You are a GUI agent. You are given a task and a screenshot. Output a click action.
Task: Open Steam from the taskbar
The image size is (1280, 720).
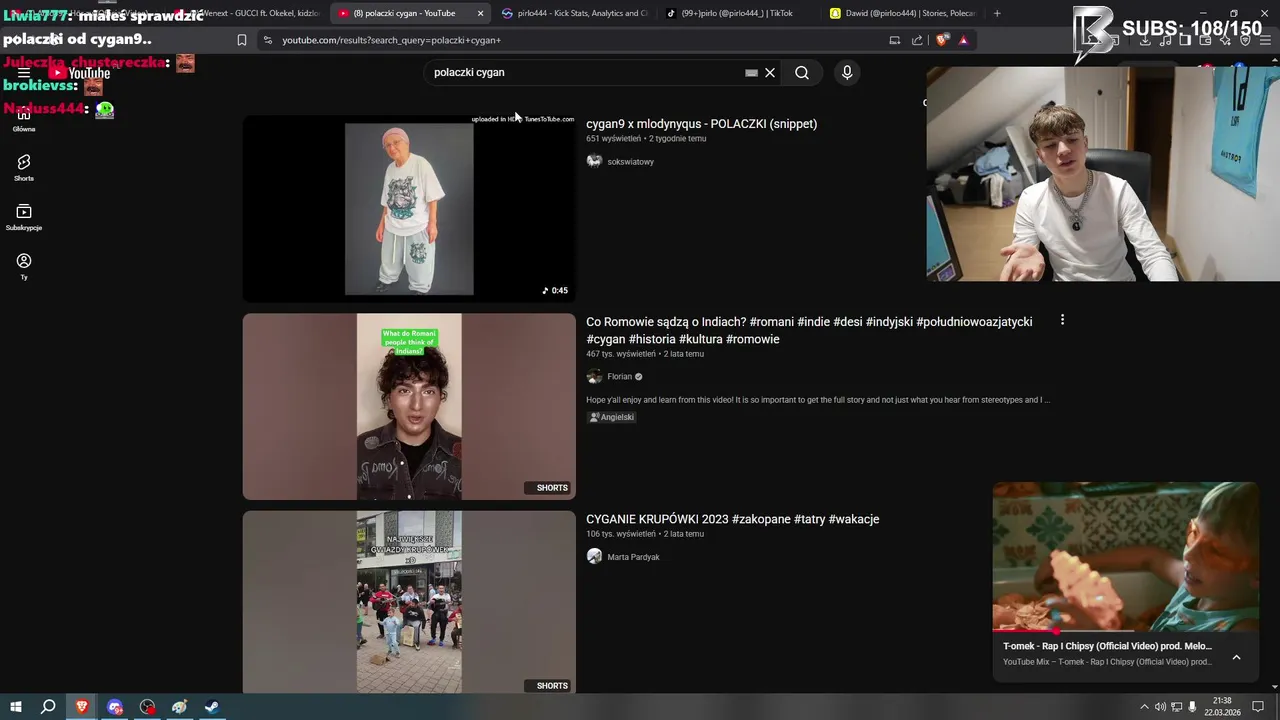[212, 707]
